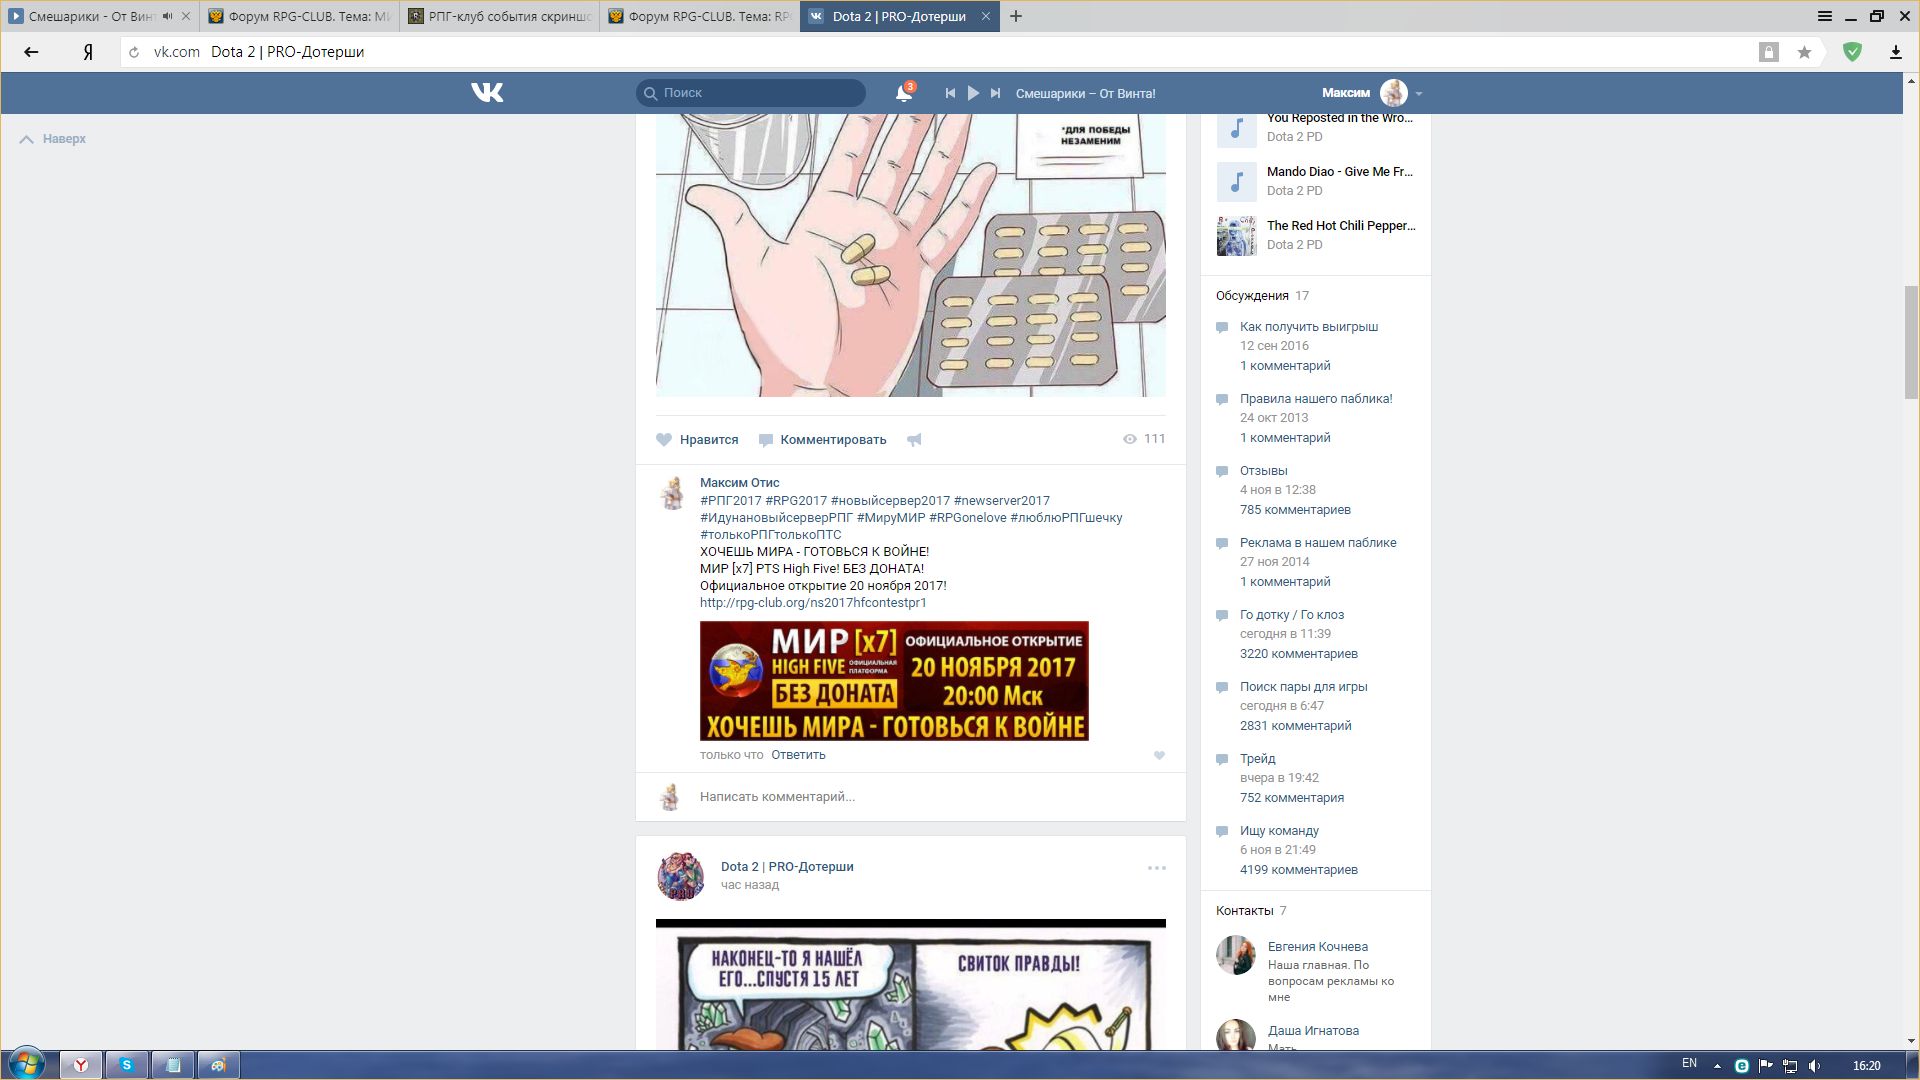
Task: Bookmark page with the star icon
Action: (x=1804, y=52)
